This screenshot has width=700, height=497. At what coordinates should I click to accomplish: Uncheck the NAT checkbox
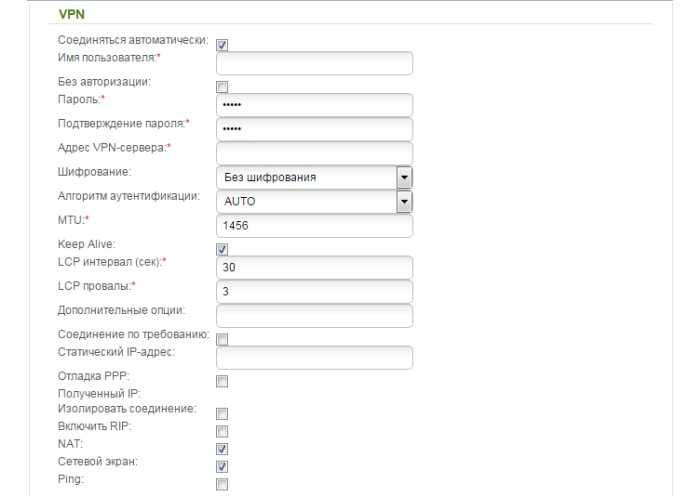(222, 449)
